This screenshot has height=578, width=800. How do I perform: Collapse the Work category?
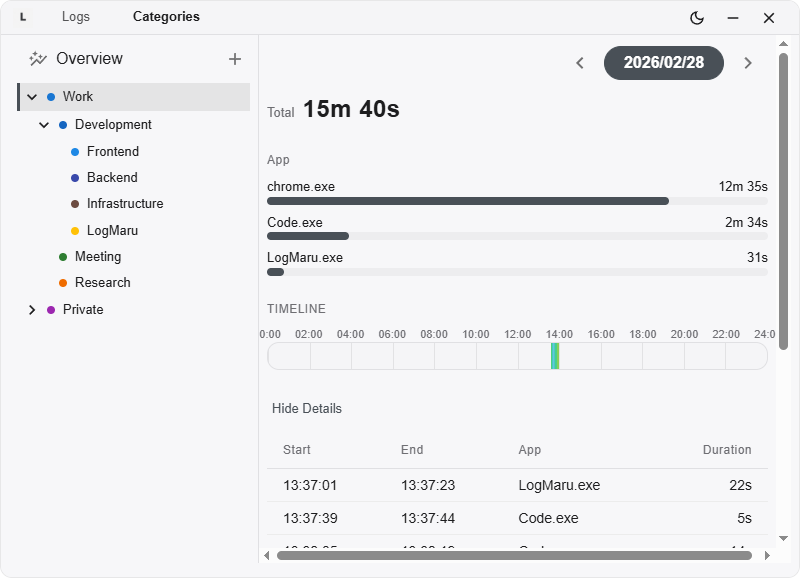(32, 97)
